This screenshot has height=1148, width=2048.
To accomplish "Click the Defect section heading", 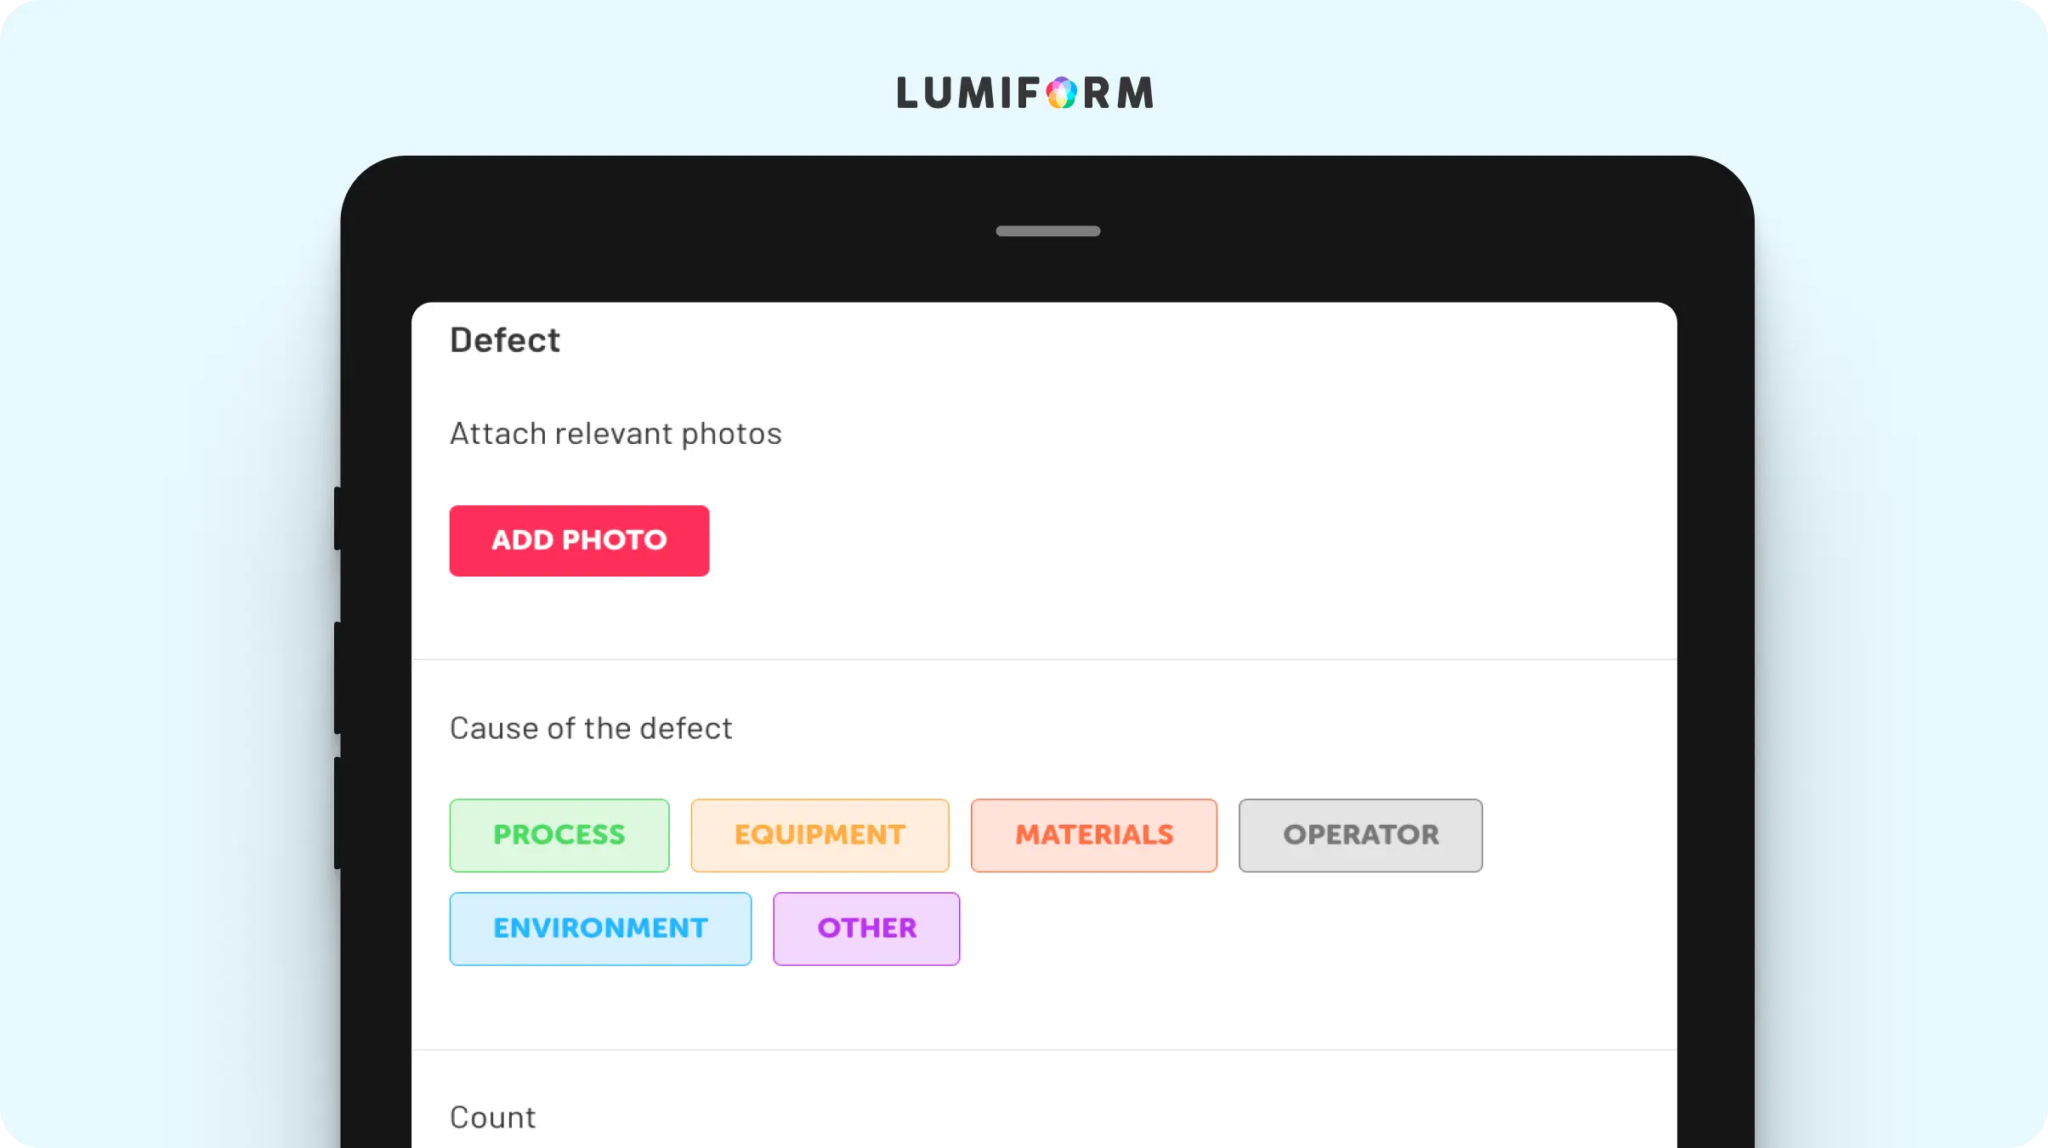I will click(x=505, y=340).
